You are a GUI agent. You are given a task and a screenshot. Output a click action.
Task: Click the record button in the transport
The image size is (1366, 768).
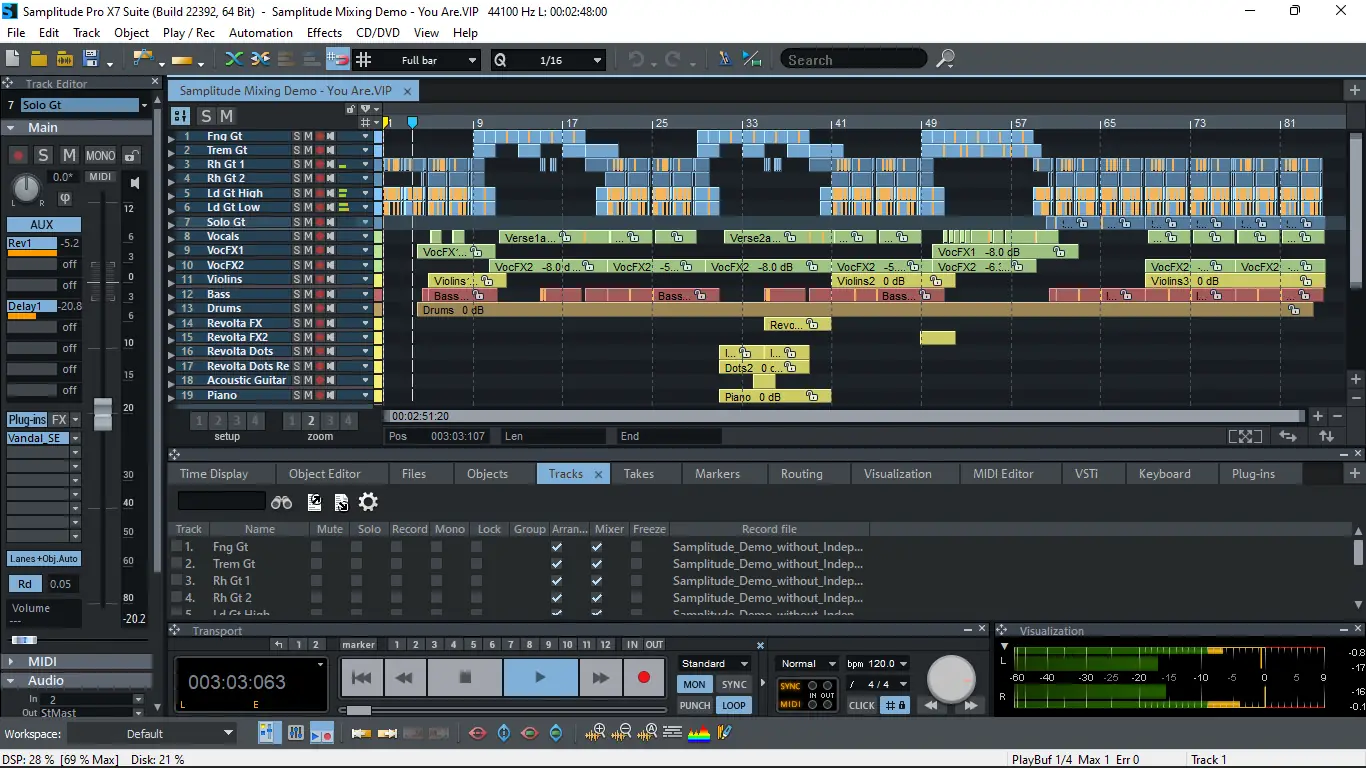[x=644, y=678]
